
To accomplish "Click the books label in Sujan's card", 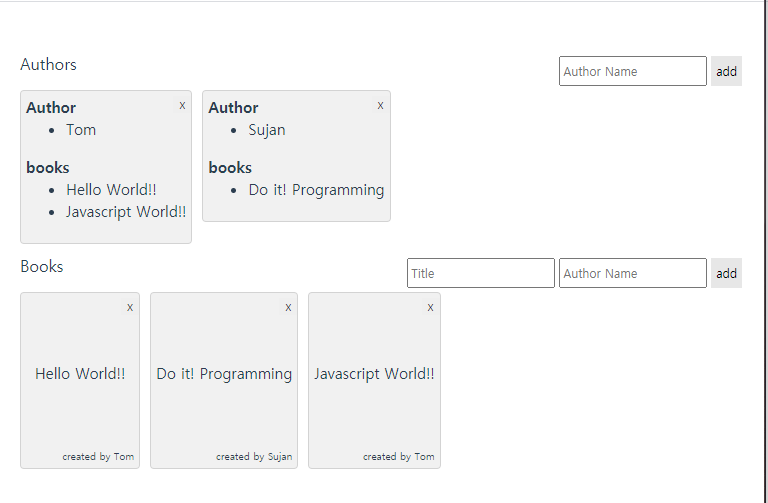I will click(230, 168).
